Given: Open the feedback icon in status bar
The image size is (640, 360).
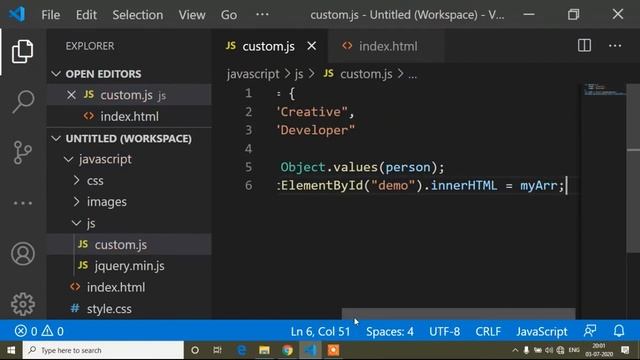Looking at the screenshot, I should click(590, 331).
